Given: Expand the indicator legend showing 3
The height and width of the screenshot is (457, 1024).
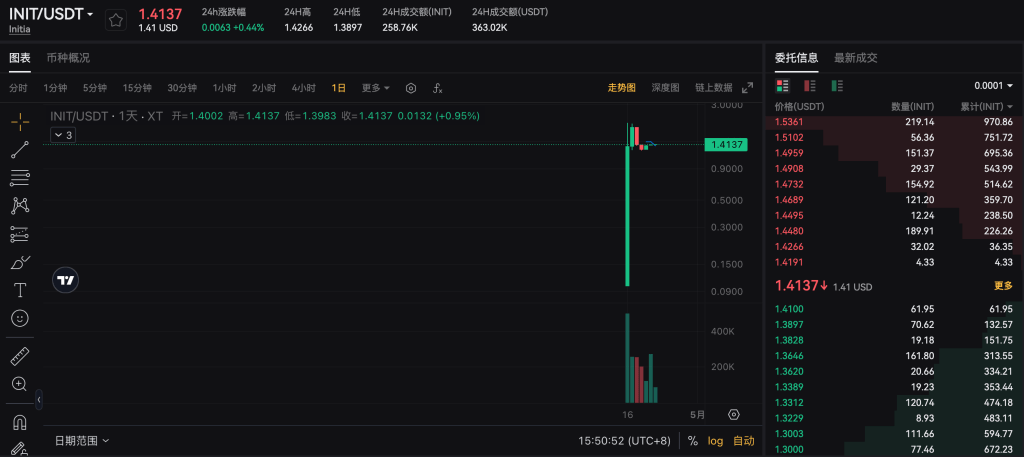Looking at the screenshot, I should point(63,135).
